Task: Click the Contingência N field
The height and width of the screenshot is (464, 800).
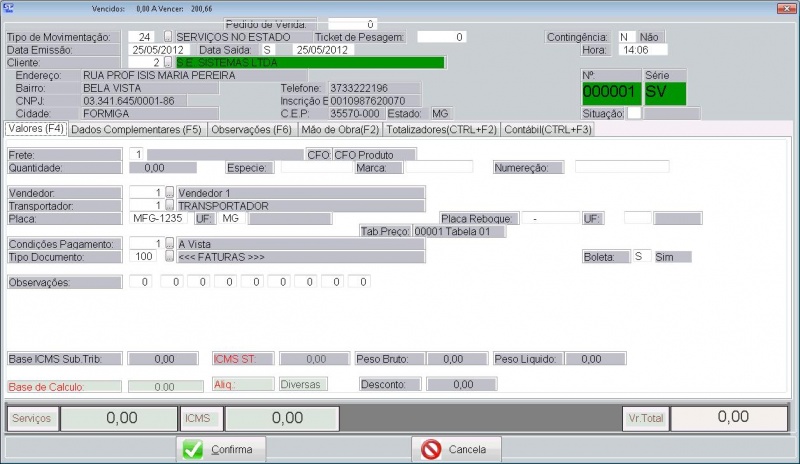Action: coord(626,37)
